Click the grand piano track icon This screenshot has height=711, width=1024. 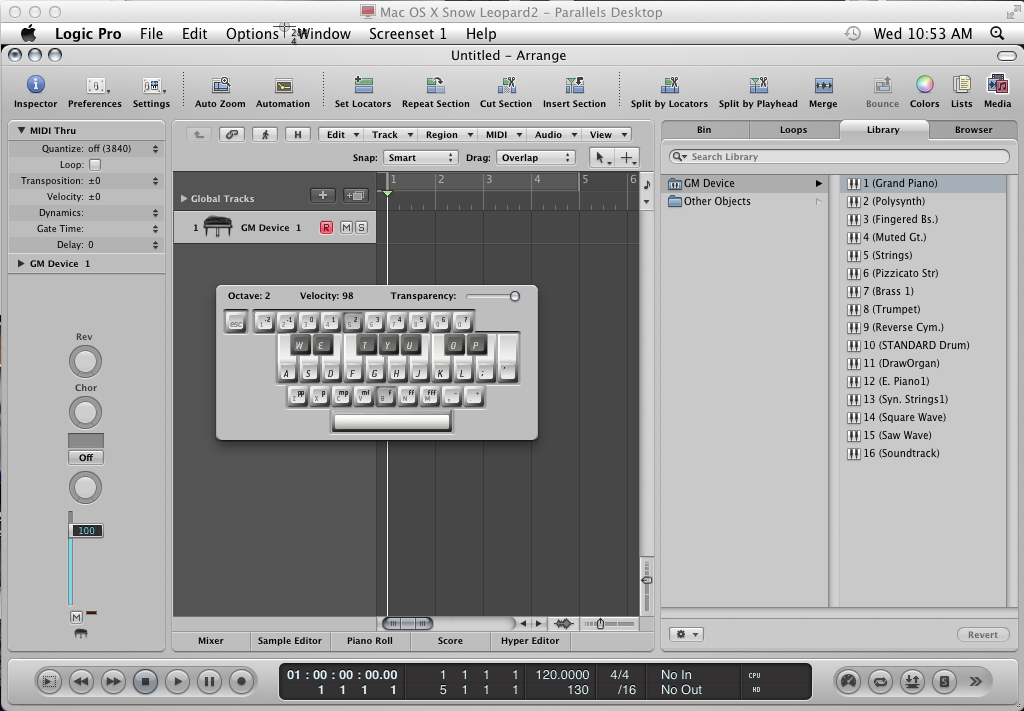(x=217, y=227)
